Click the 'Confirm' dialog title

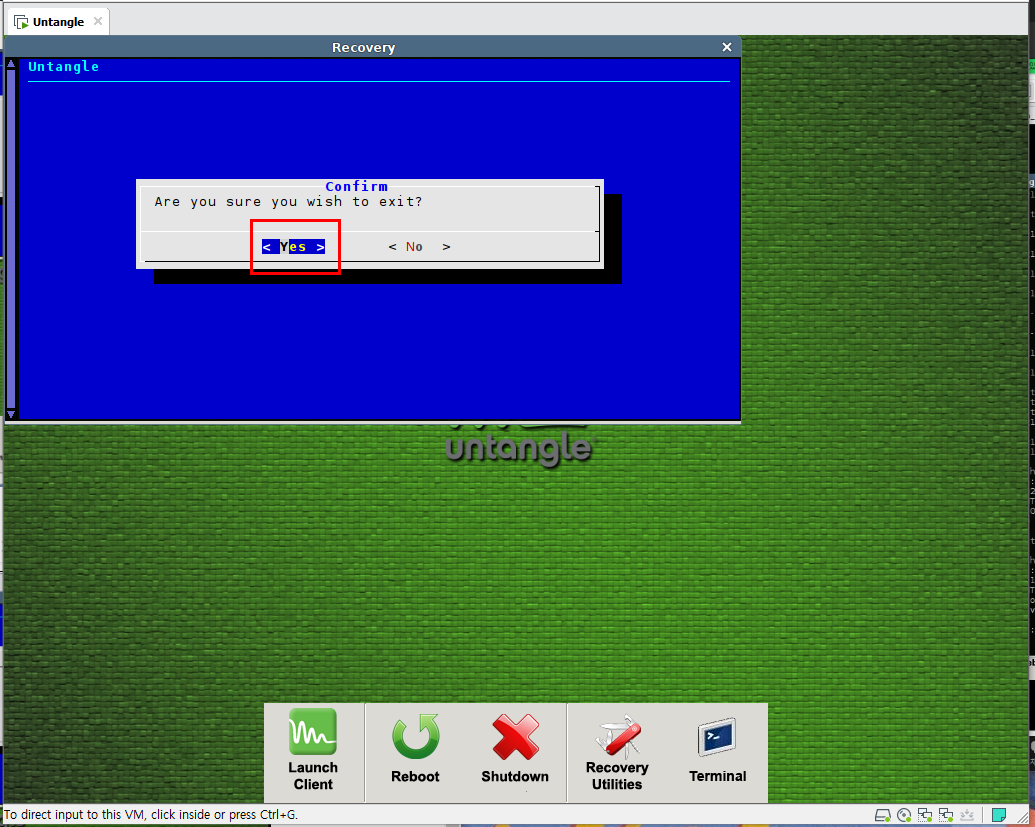point(356,186)
